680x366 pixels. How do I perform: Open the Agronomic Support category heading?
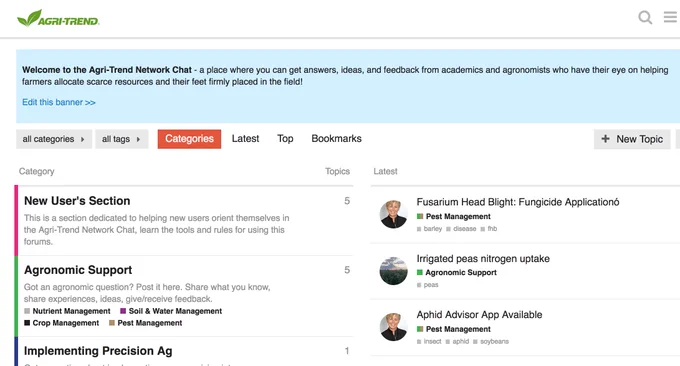point(78,270)
